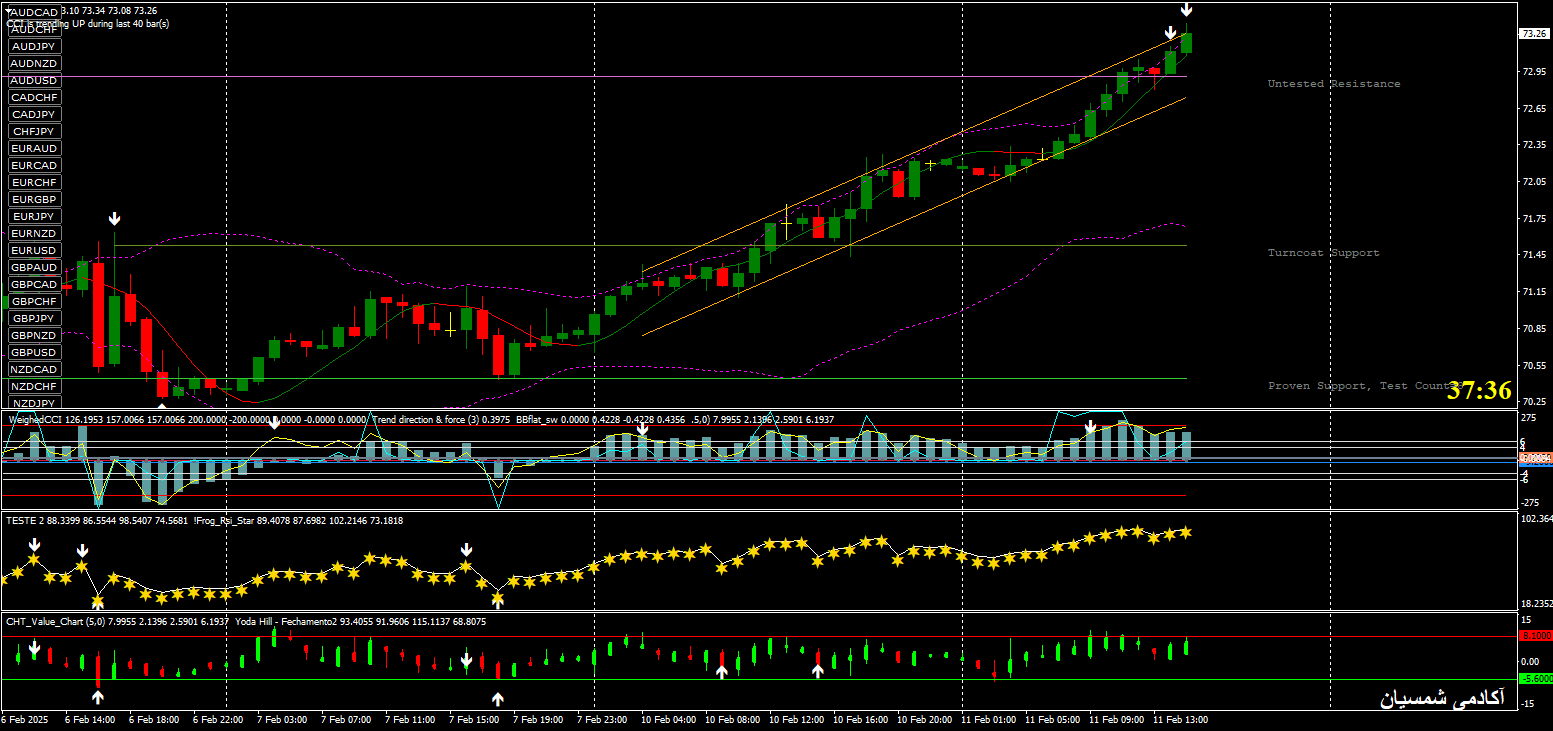This screenshot has height=731, width=1553.
Task: Click the Turncoat Support label
Action: pos(1323,253)
